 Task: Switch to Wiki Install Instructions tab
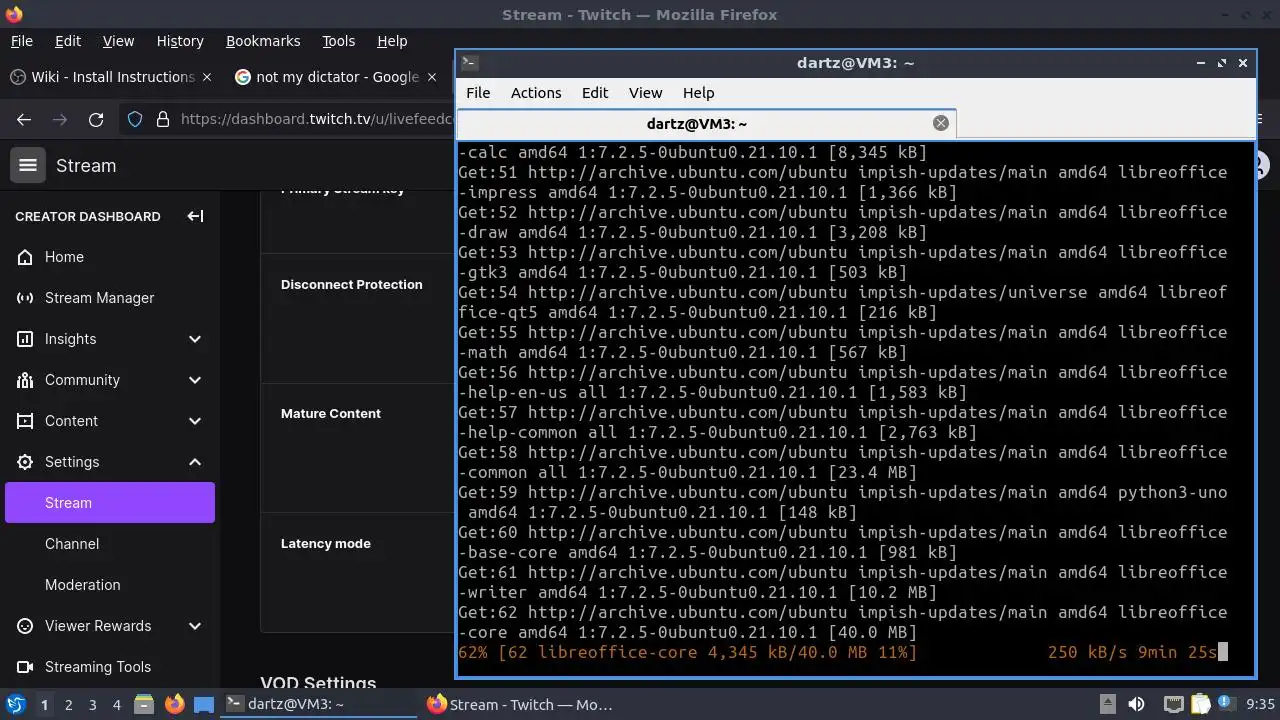110,77
